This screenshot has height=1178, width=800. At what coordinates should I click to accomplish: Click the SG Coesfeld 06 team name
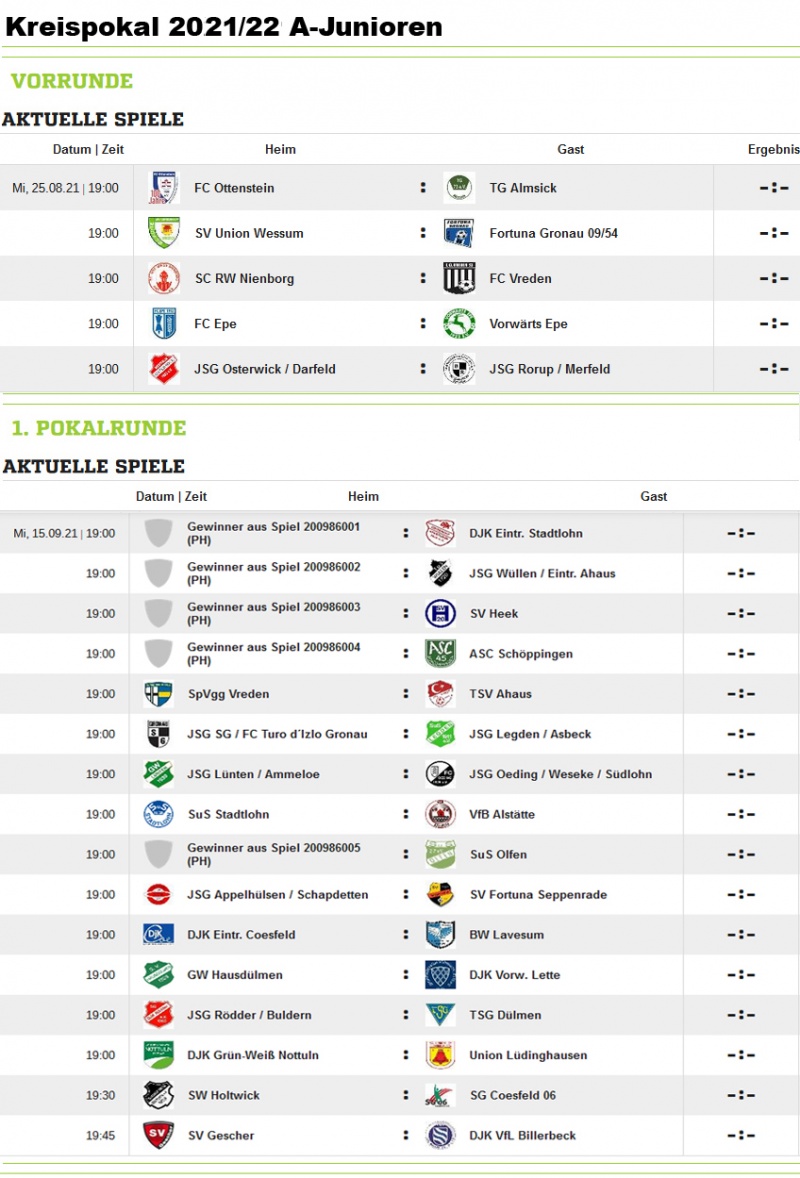click(512, 1095)
